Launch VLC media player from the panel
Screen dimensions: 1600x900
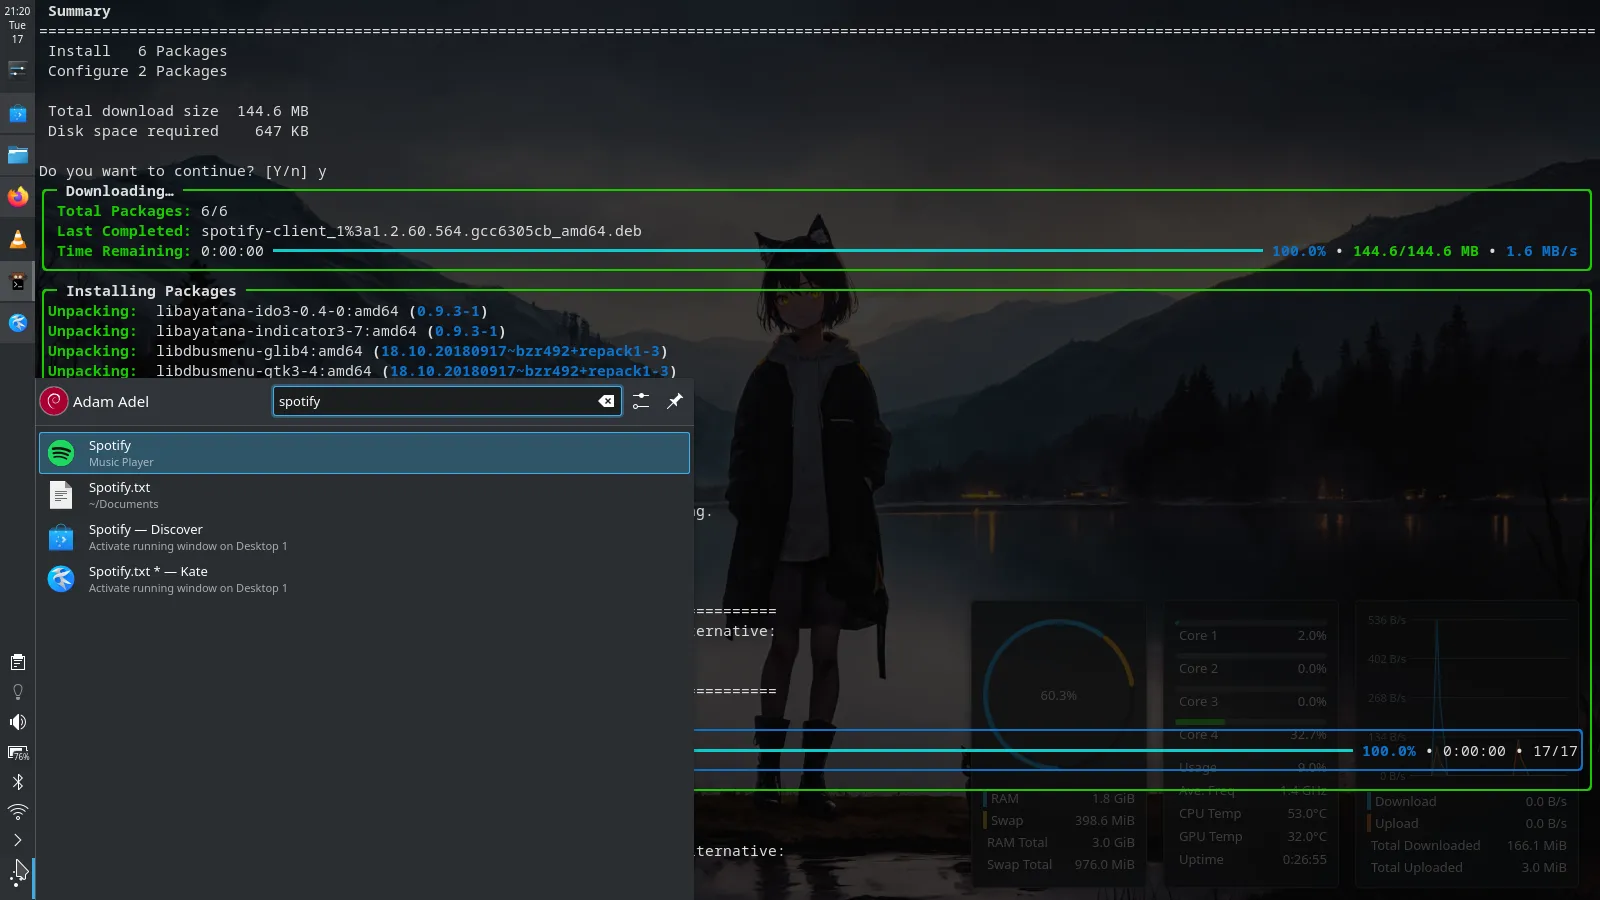(x=17, y=239)
